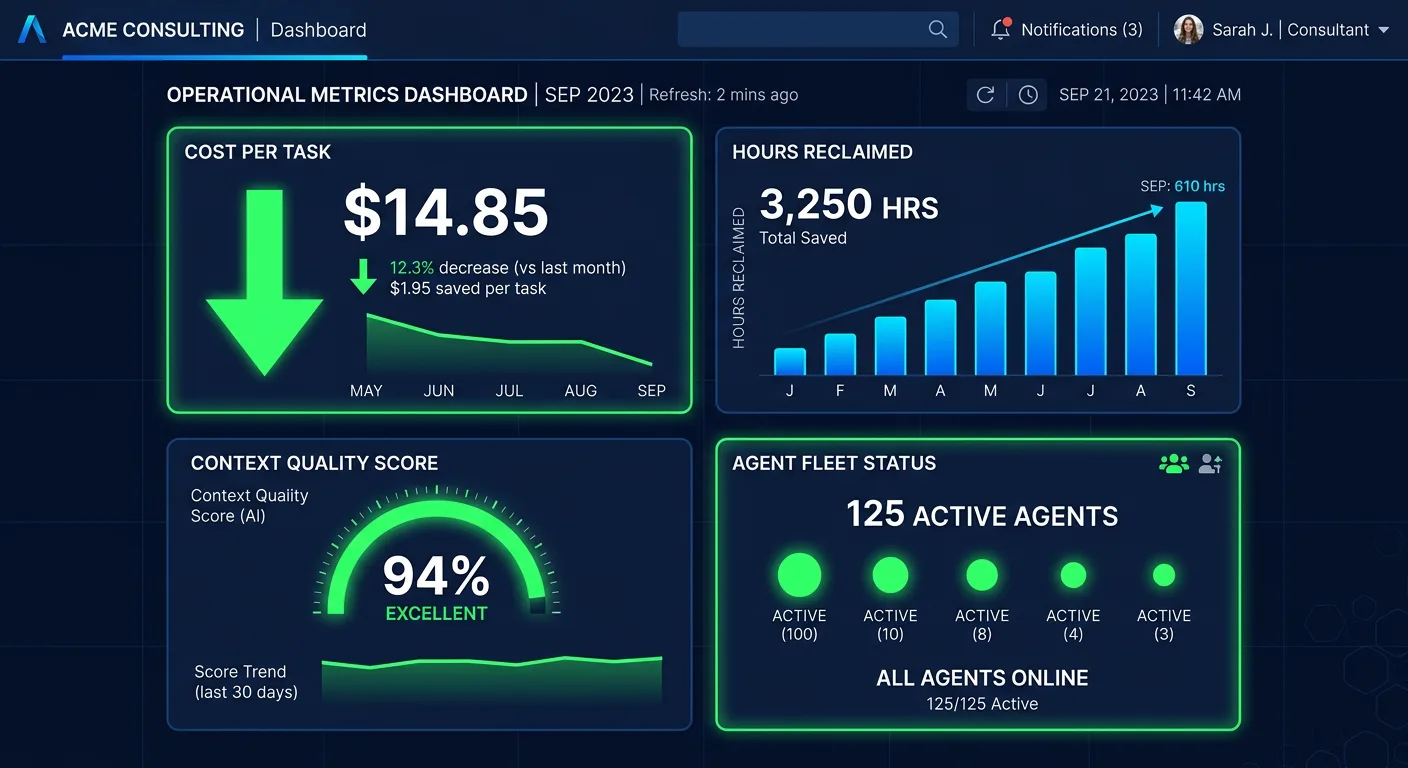Click the add agent icon
This screenshot has width=1408, height=768.
point(1210,462)
